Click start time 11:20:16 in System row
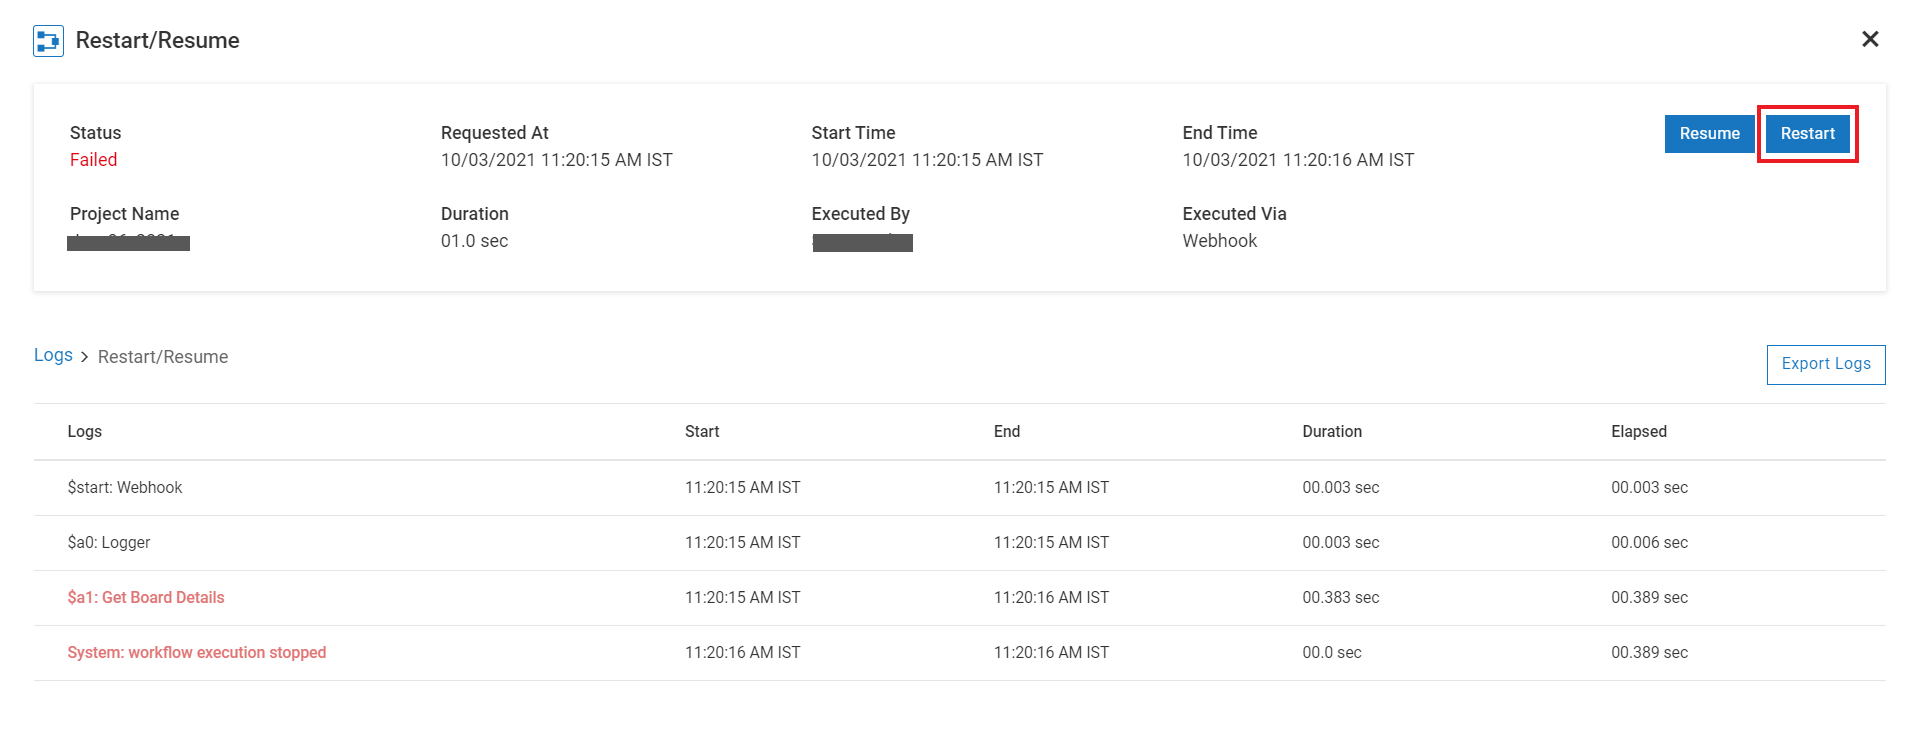The width and height of the screenshot is (1920, 735). click(x=743, y=653)
